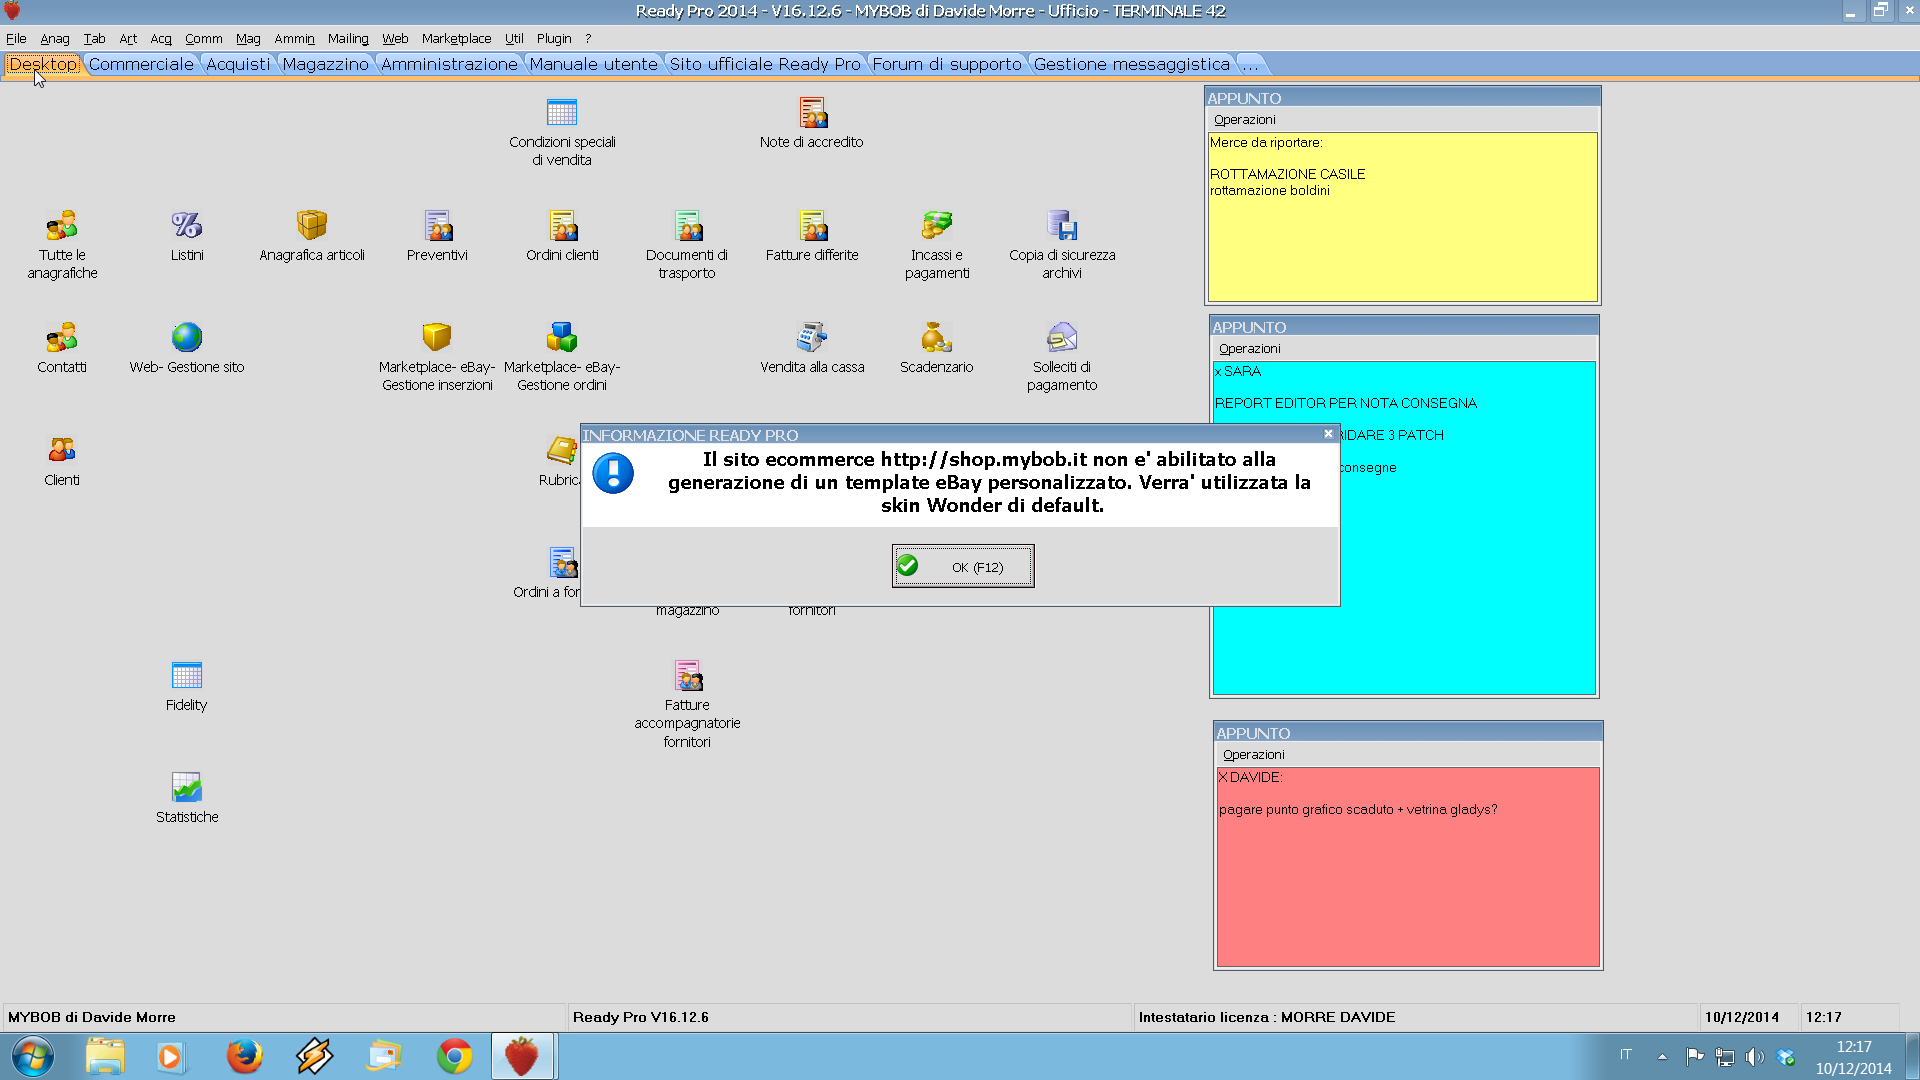Open the ? help menu
The image size is (1920, 1080).
coord(588,38)
